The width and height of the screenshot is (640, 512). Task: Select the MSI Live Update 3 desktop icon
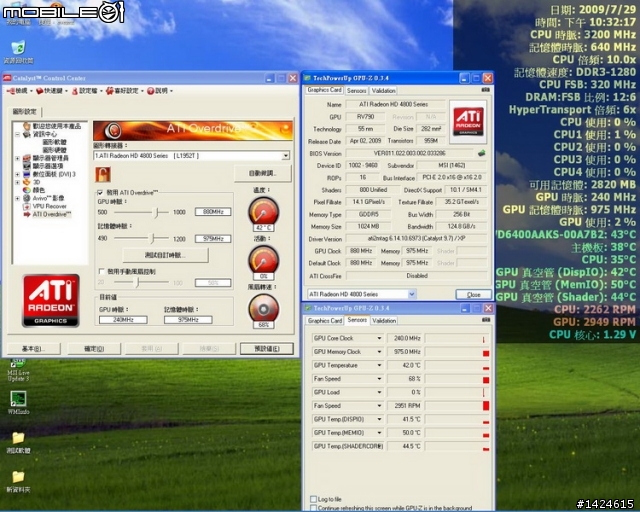tap(18, 370)
